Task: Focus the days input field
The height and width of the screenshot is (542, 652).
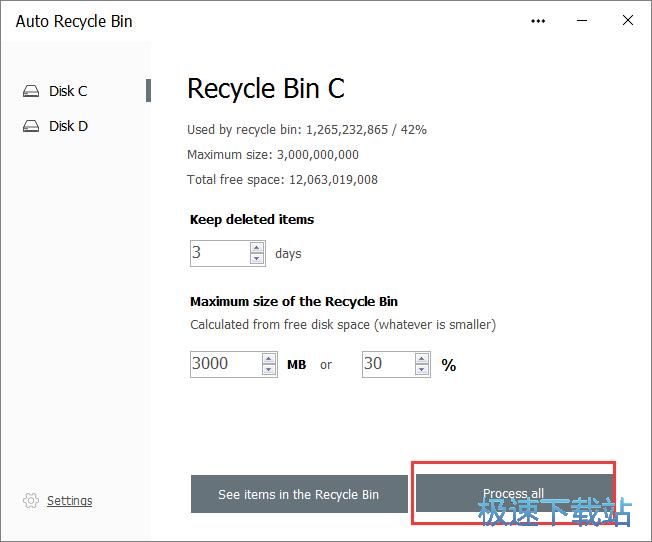Action: pyautogui.click(x=220, y=253)
